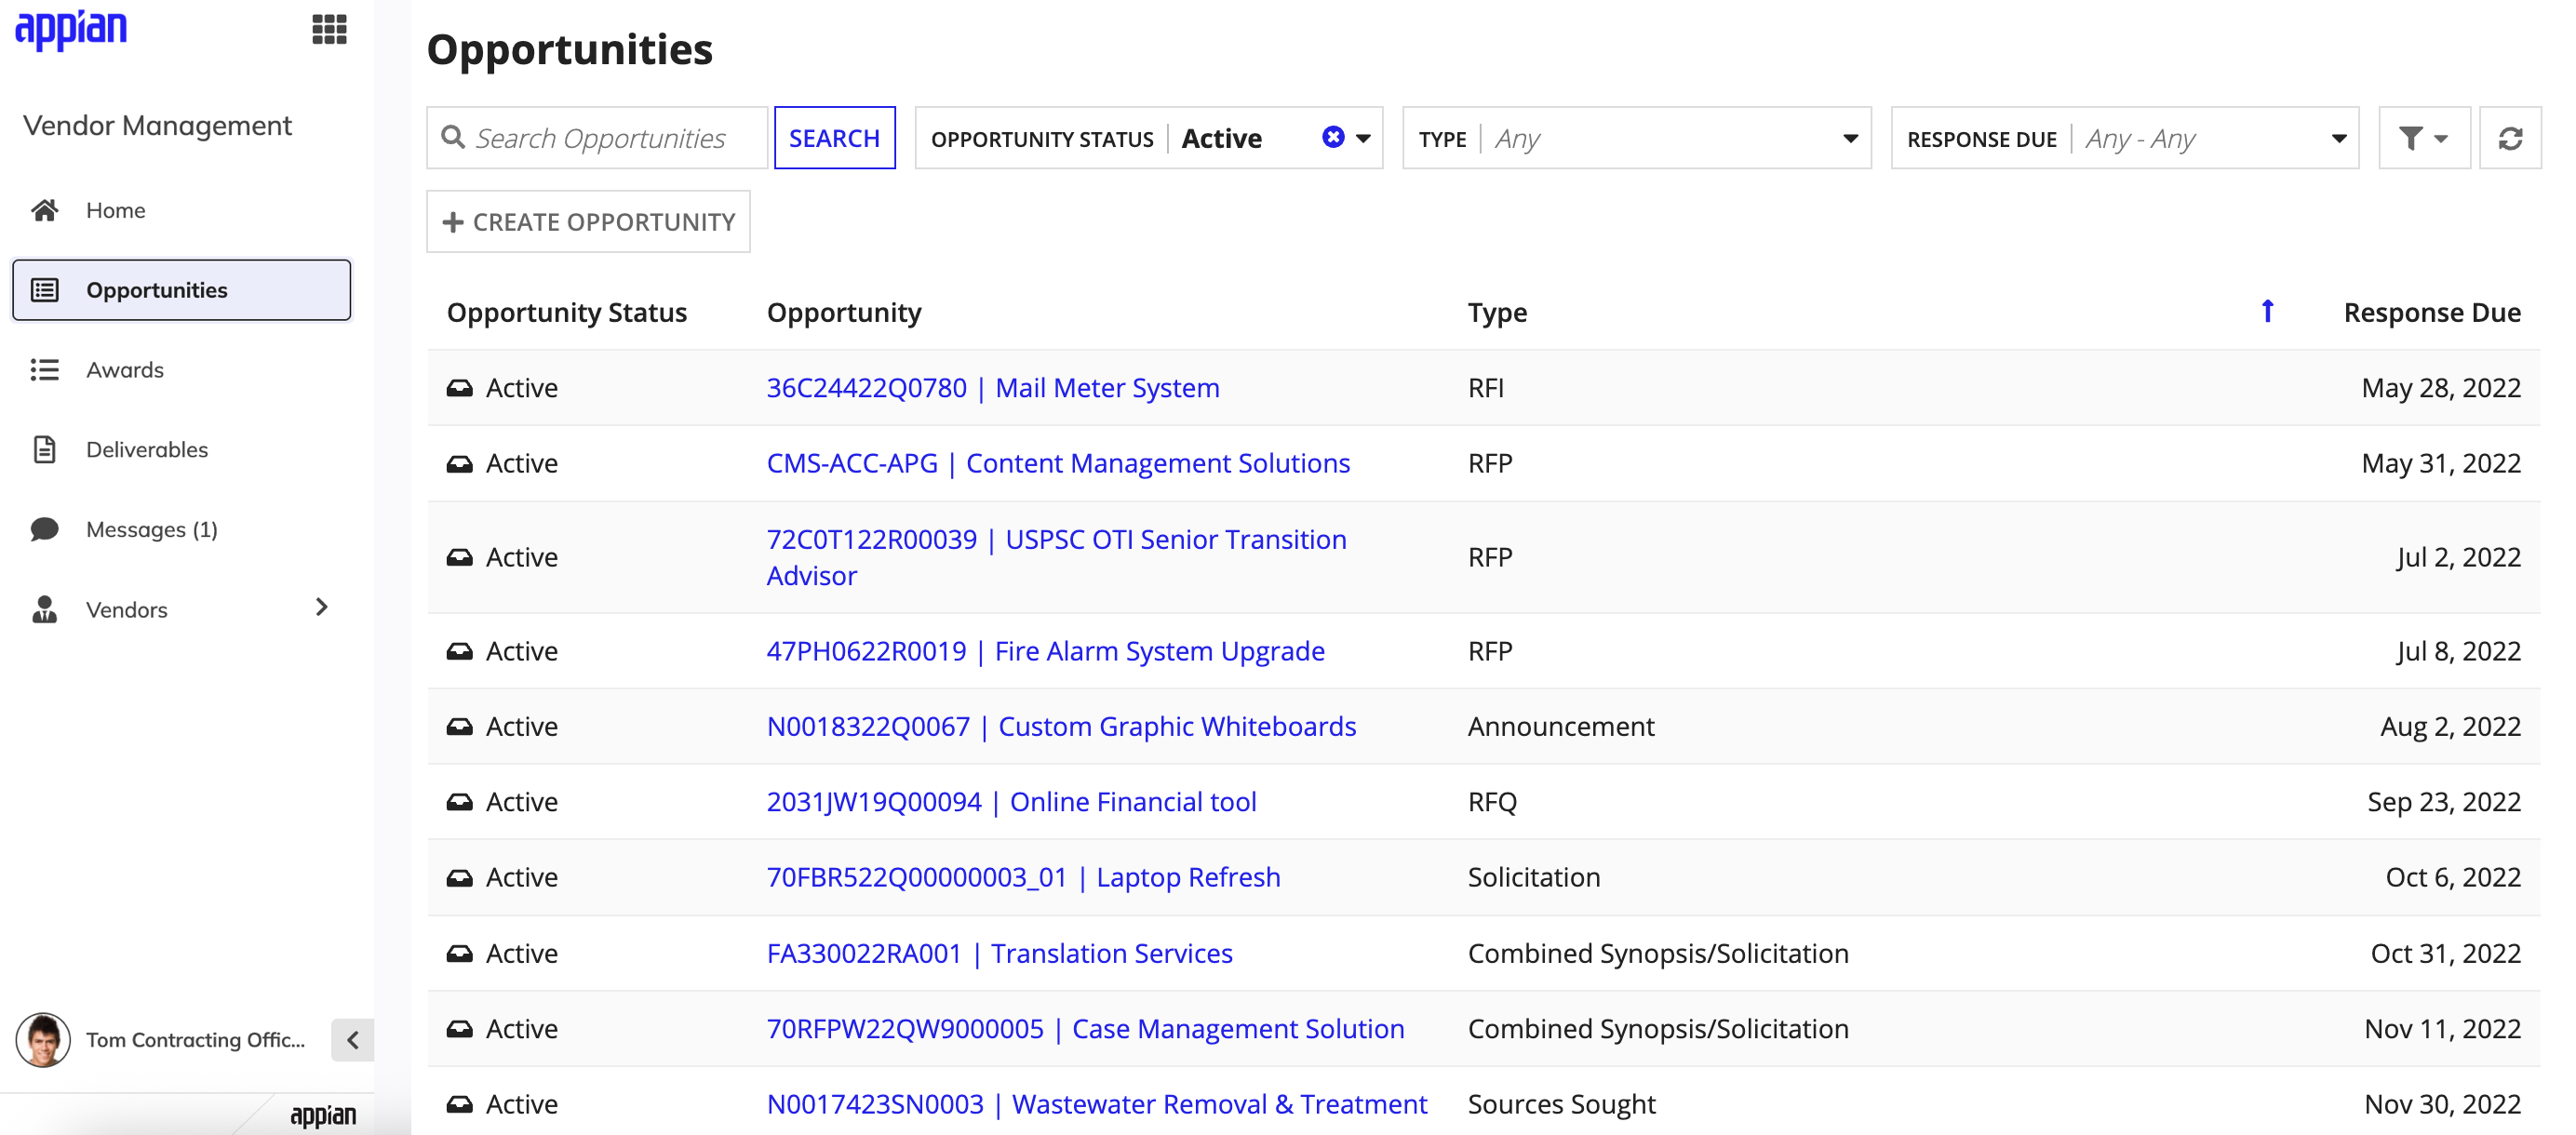Screen dimensions: 2576x1135
Task: Open the USPSC OTI Senior Transition Advisor link
Action: pos(1056,557)
